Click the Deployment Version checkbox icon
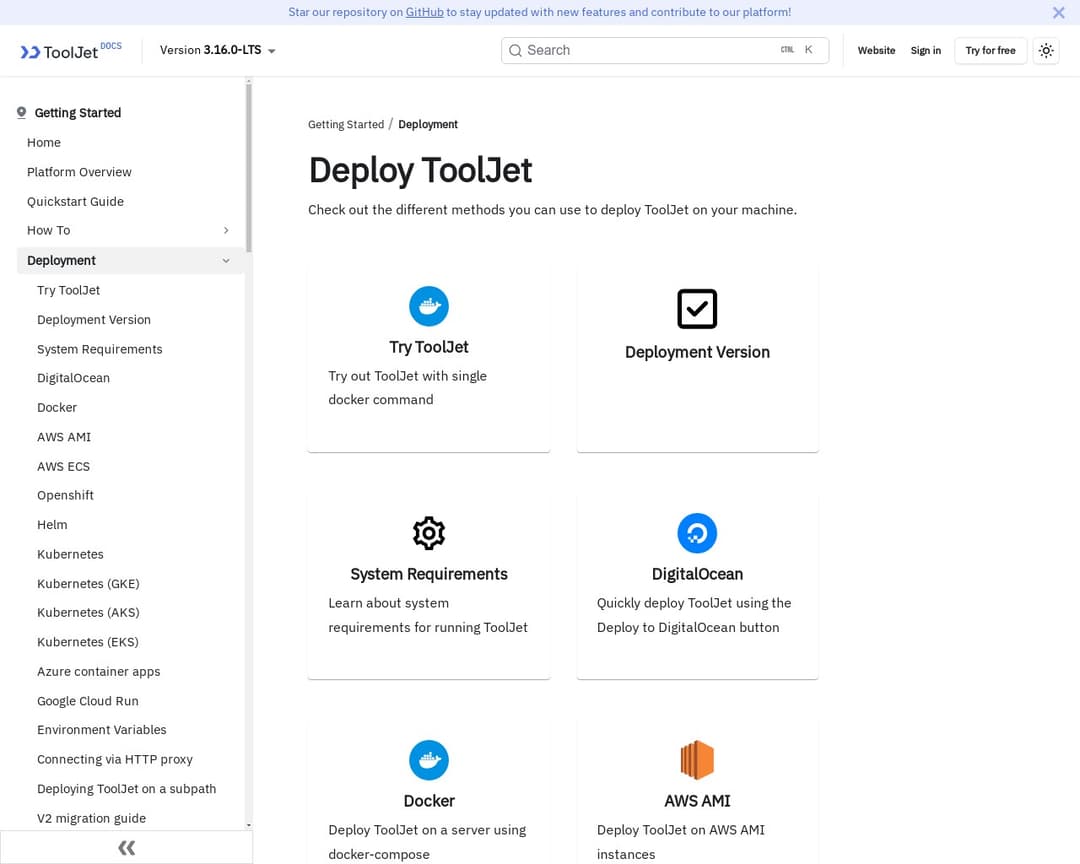This screenshot has height=864, width=1080. pyautogui.click(x=697, y=309)
